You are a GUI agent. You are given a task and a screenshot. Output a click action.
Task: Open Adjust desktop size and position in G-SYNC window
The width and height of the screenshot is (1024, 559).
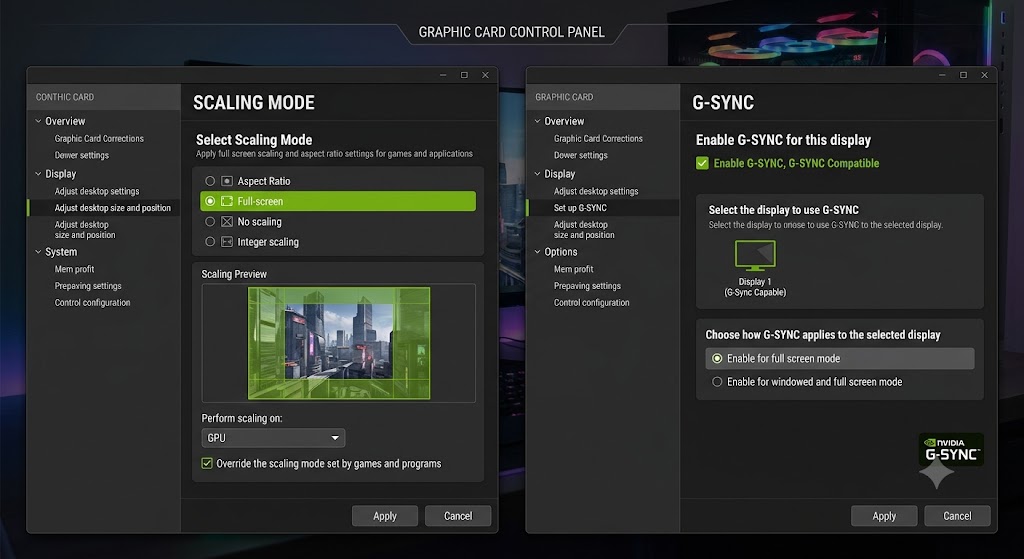(584, 230)
